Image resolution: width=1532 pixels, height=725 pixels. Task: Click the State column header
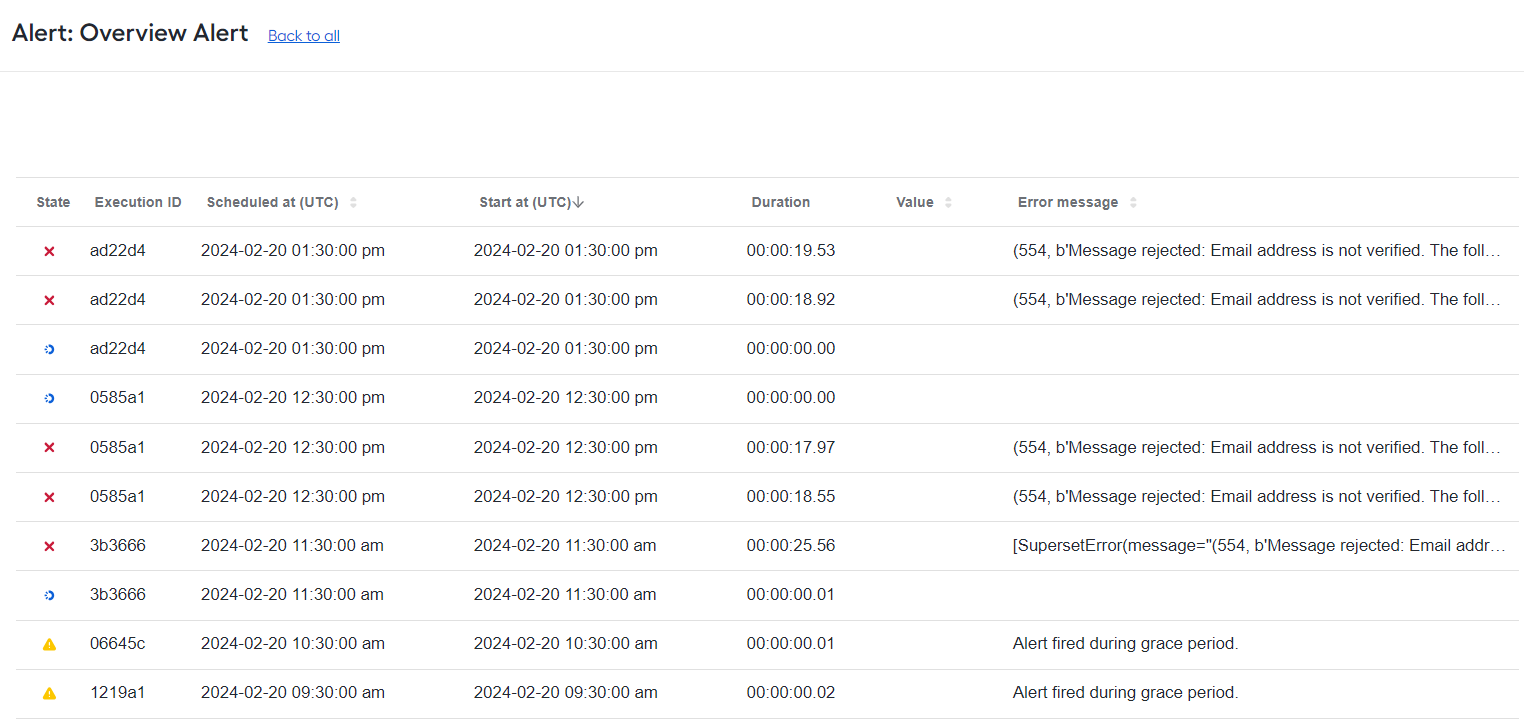coord(53,202)
